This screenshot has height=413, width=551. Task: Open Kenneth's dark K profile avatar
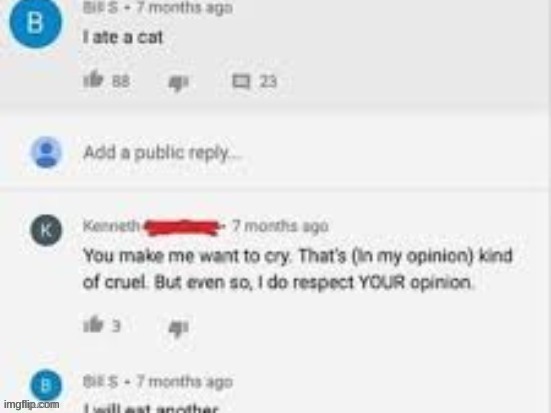pyautogui.click(x=46, y=230)
